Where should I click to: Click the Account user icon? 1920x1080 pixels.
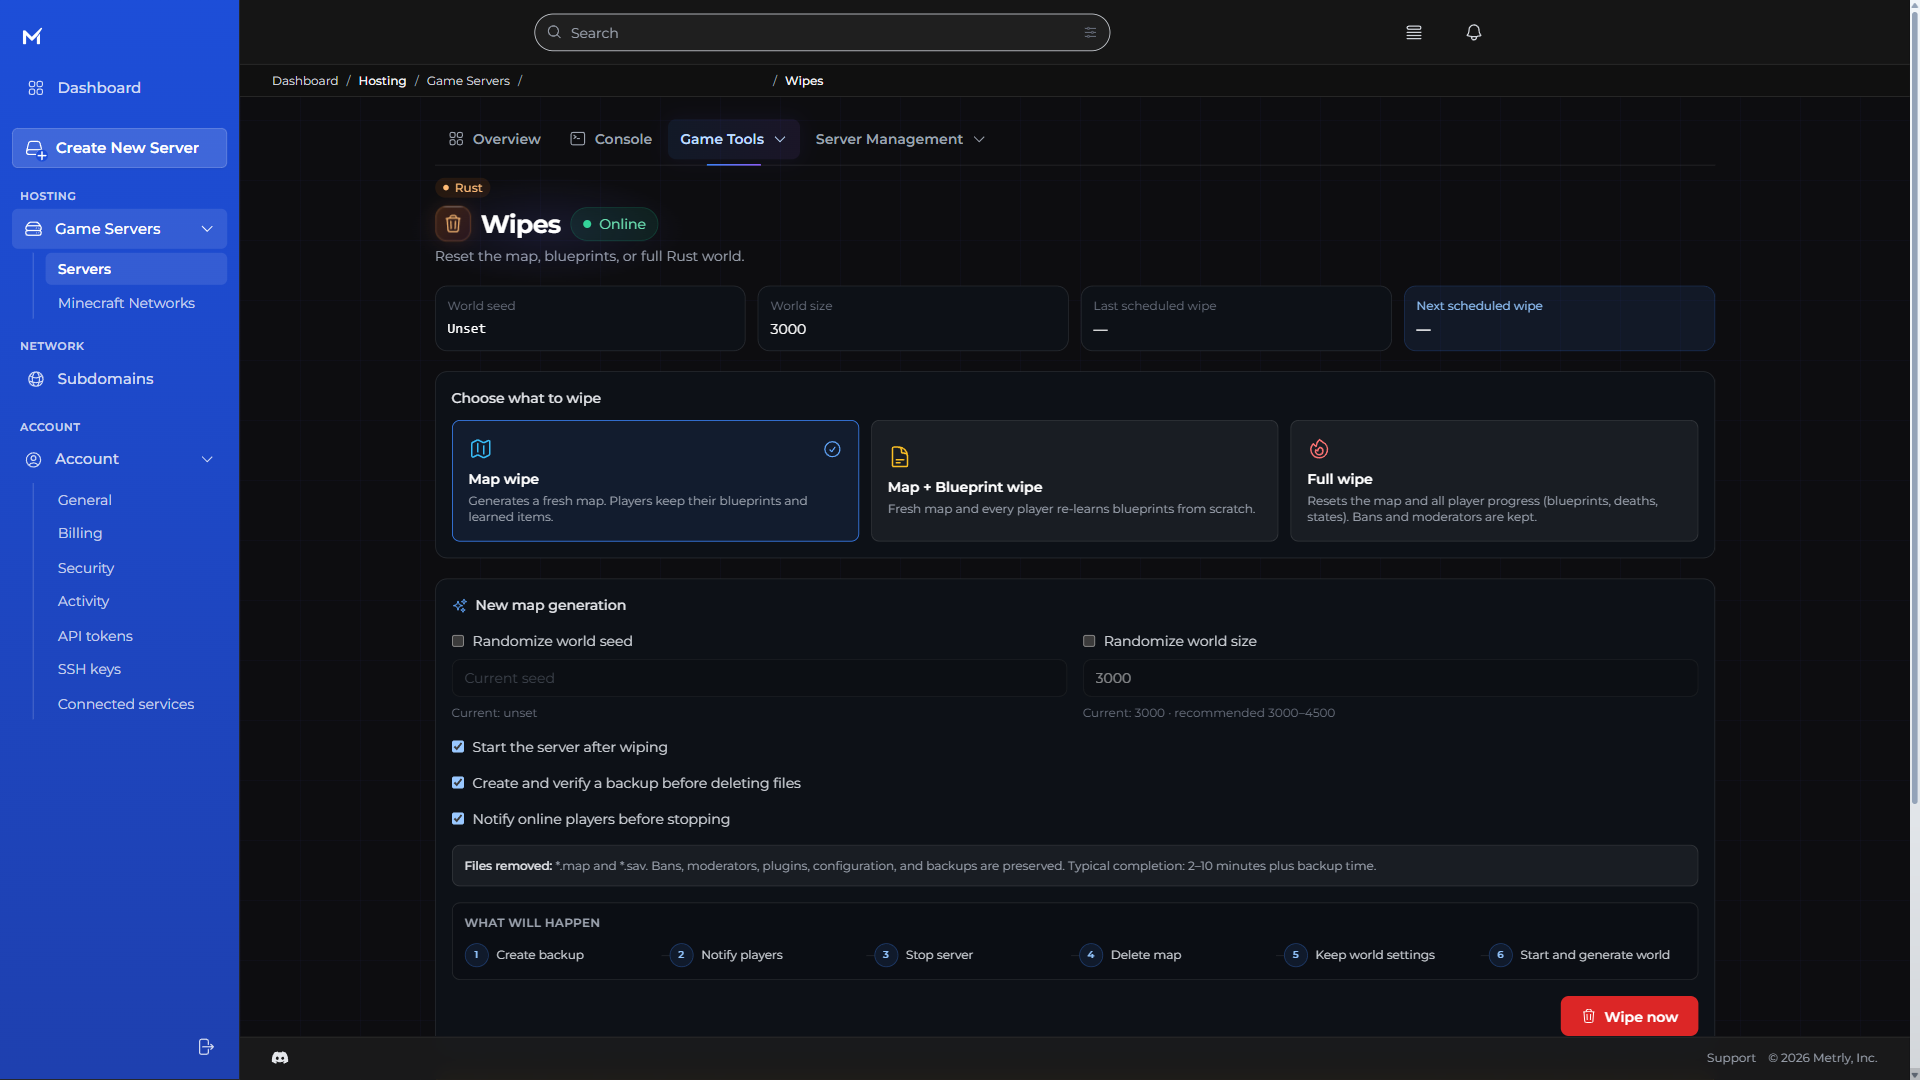coord(33,459)
